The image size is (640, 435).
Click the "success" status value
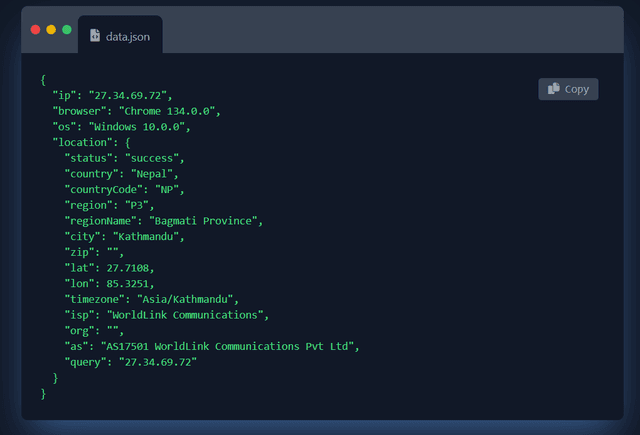(154, 158)
